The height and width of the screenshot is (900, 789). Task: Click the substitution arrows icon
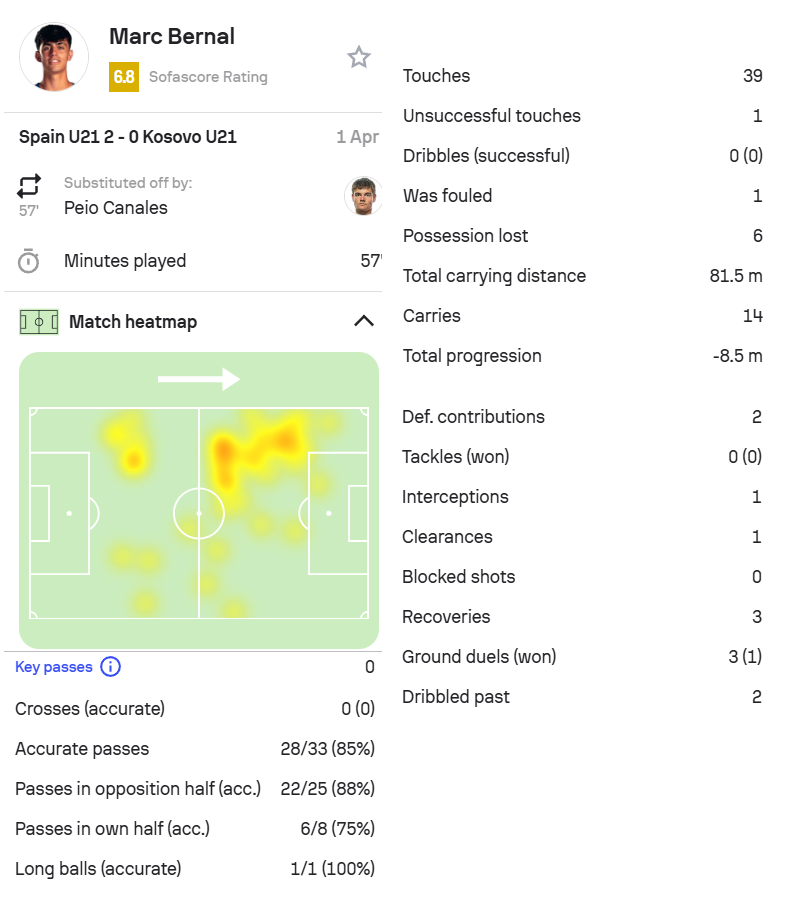click(29, 186)
